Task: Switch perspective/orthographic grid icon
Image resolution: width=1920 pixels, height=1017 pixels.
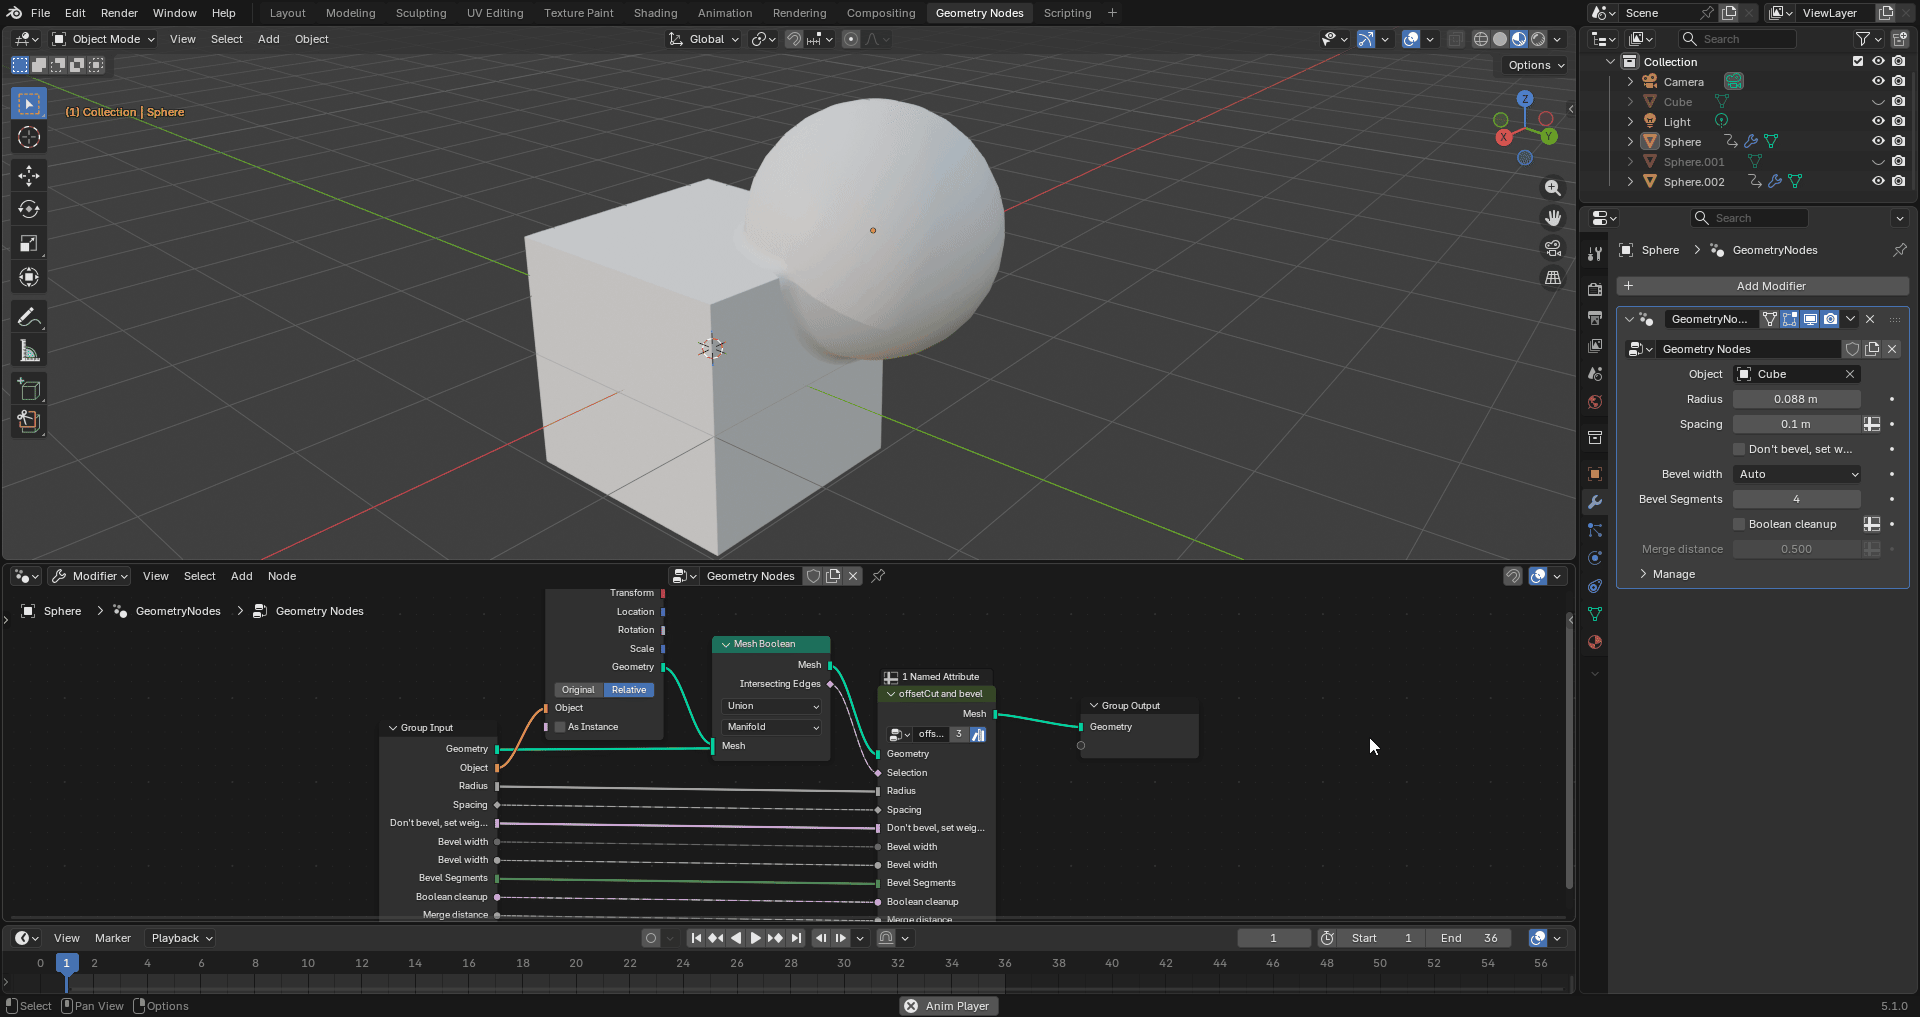Action: (1553, 278)
